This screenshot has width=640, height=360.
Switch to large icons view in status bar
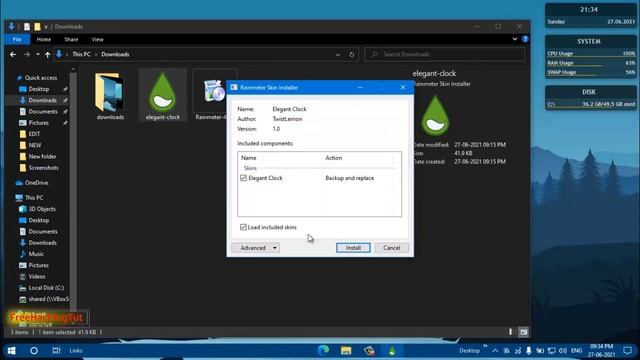coord(523,332)
